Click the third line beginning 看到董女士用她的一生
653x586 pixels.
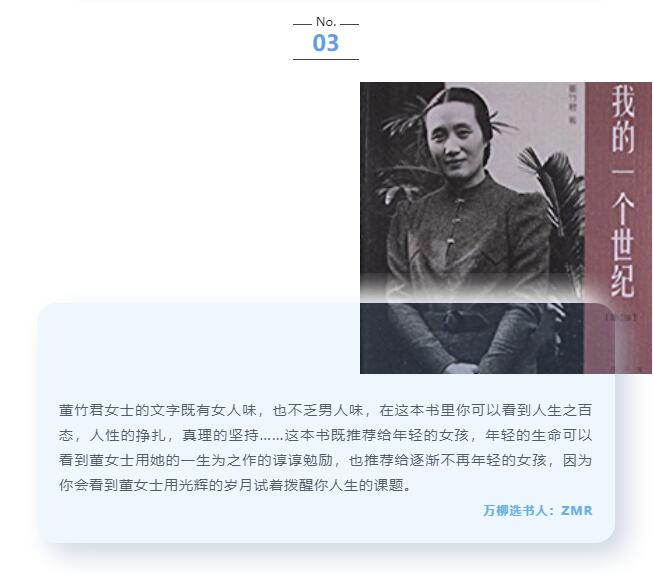tap(325, 460)
